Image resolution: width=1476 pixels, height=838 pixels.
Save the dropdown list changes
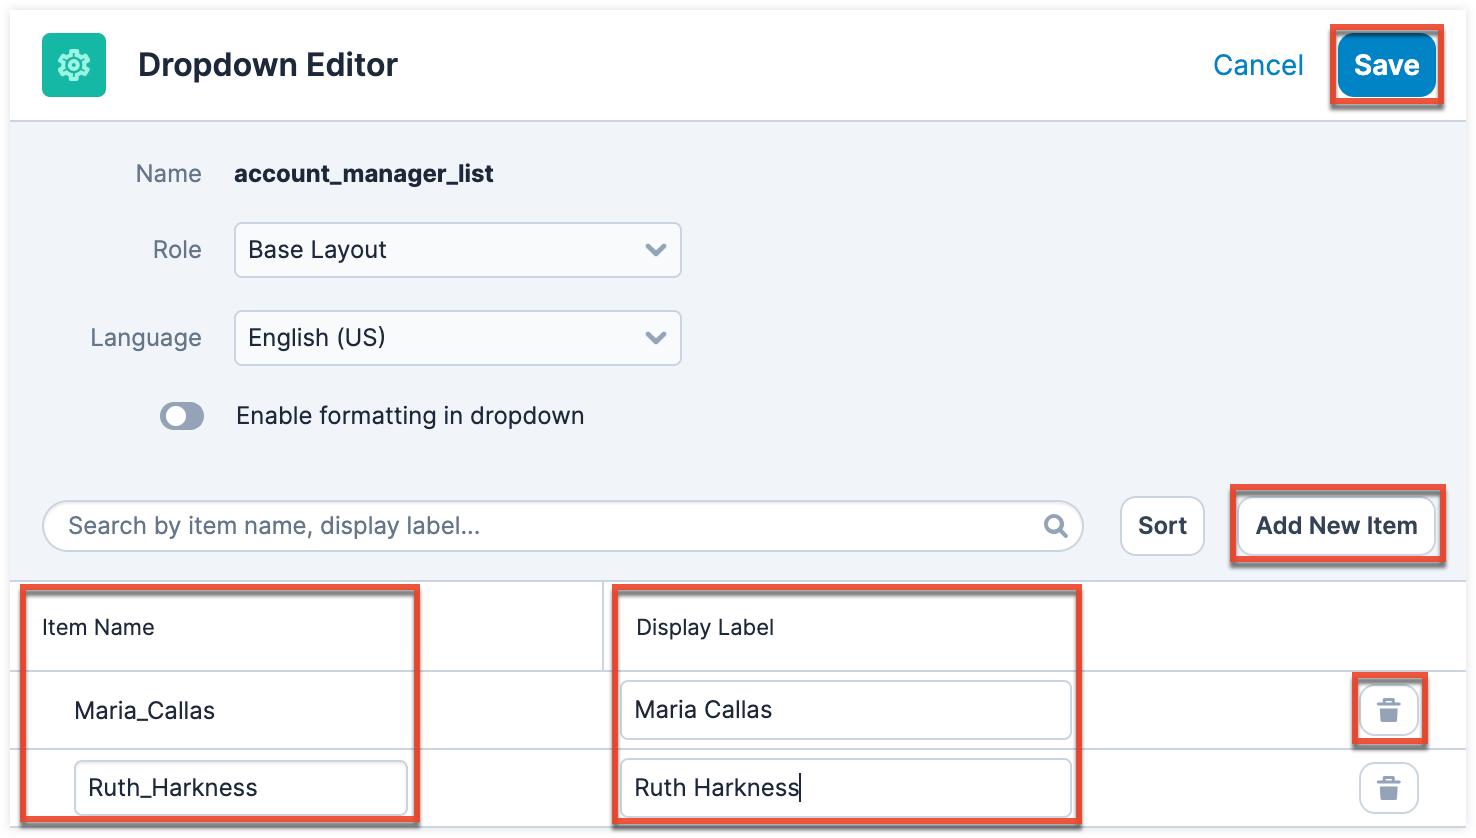[x=1386, y=65]
